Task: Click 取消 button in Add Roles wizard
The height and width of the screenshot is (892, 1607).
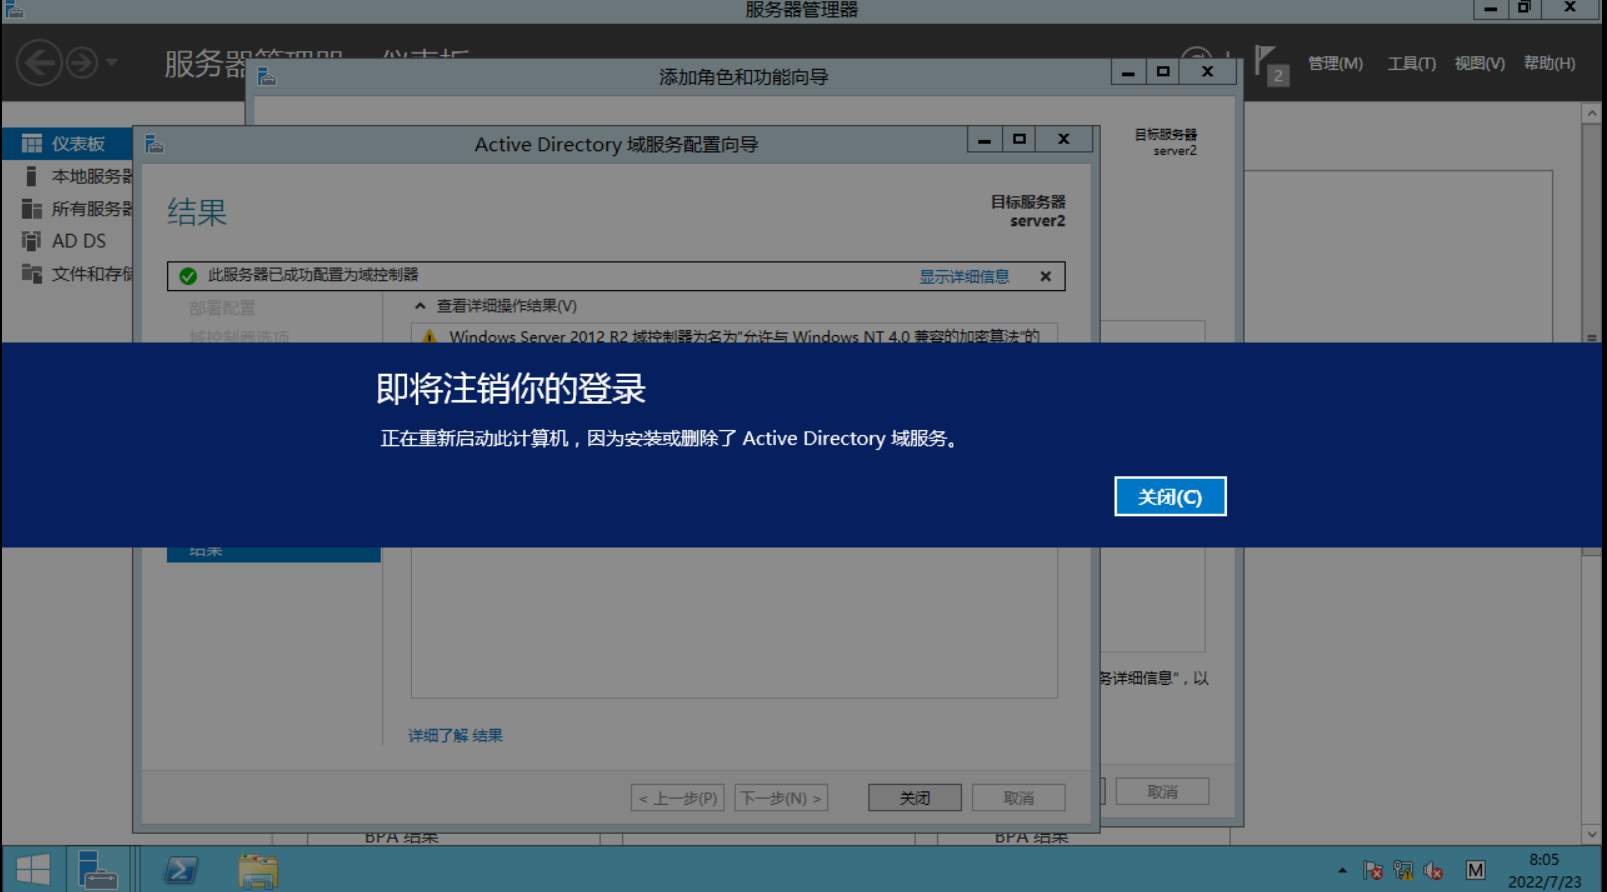Action: 1162,792
